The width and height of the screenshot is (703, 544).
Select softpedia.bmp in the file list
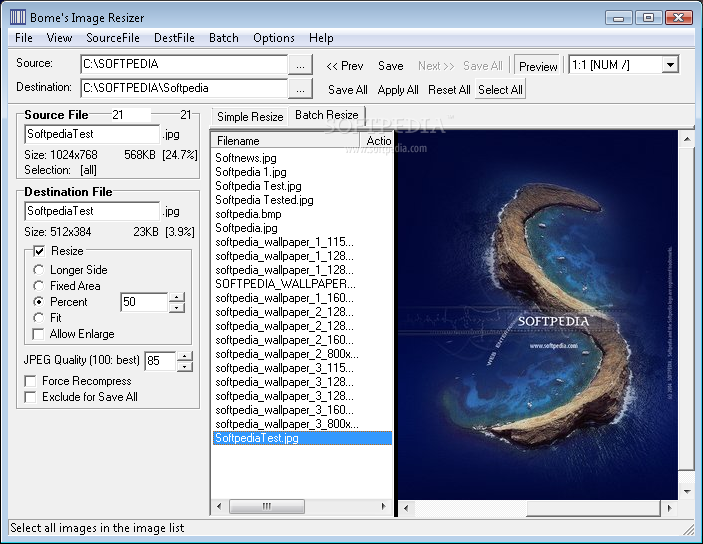tap(248, 214)
